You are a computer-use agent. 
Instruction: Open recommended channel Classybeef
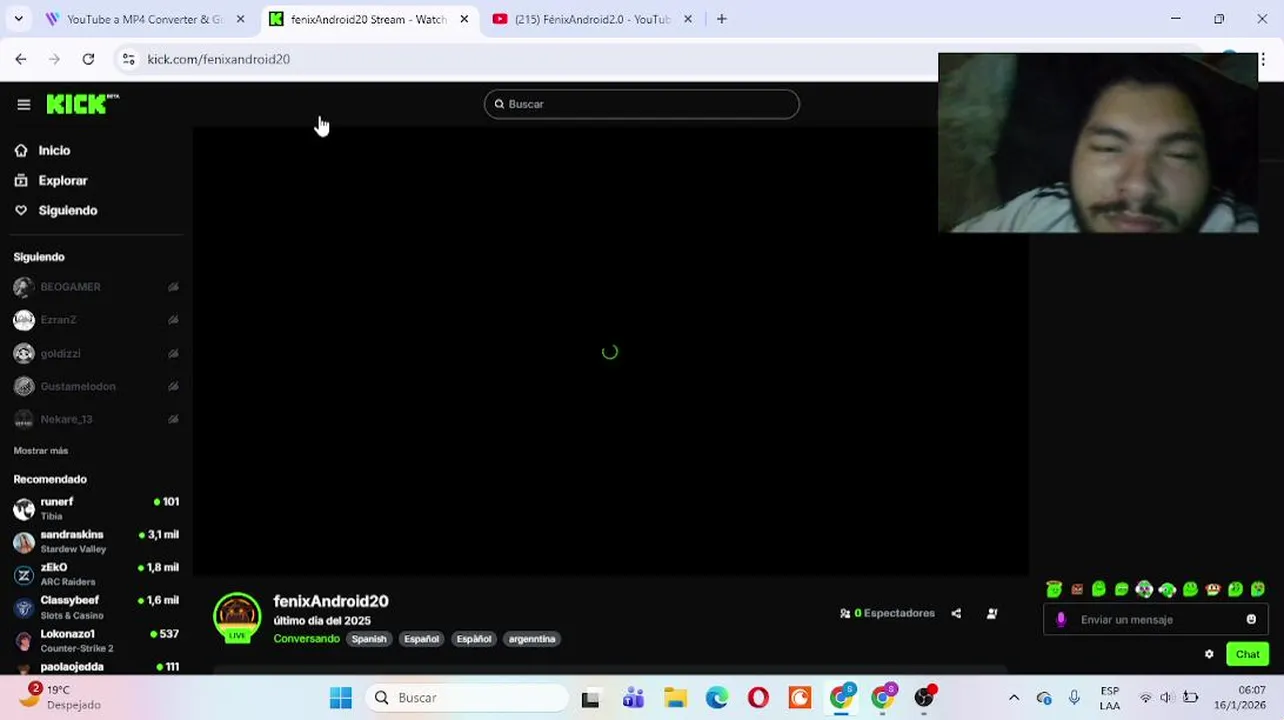click(x=96, y=607)
